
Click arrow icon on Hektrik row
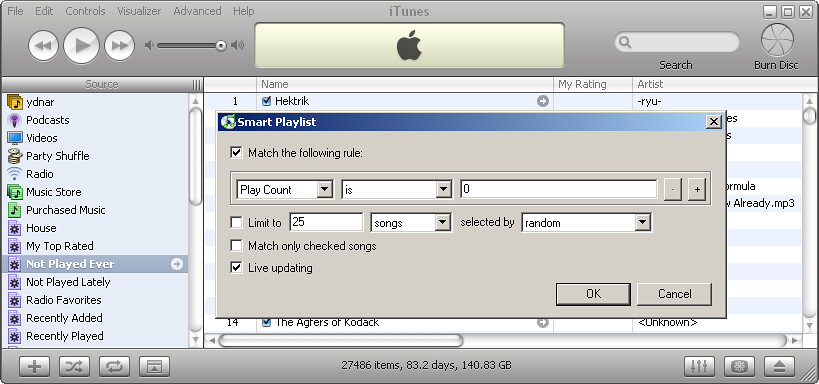543,101
